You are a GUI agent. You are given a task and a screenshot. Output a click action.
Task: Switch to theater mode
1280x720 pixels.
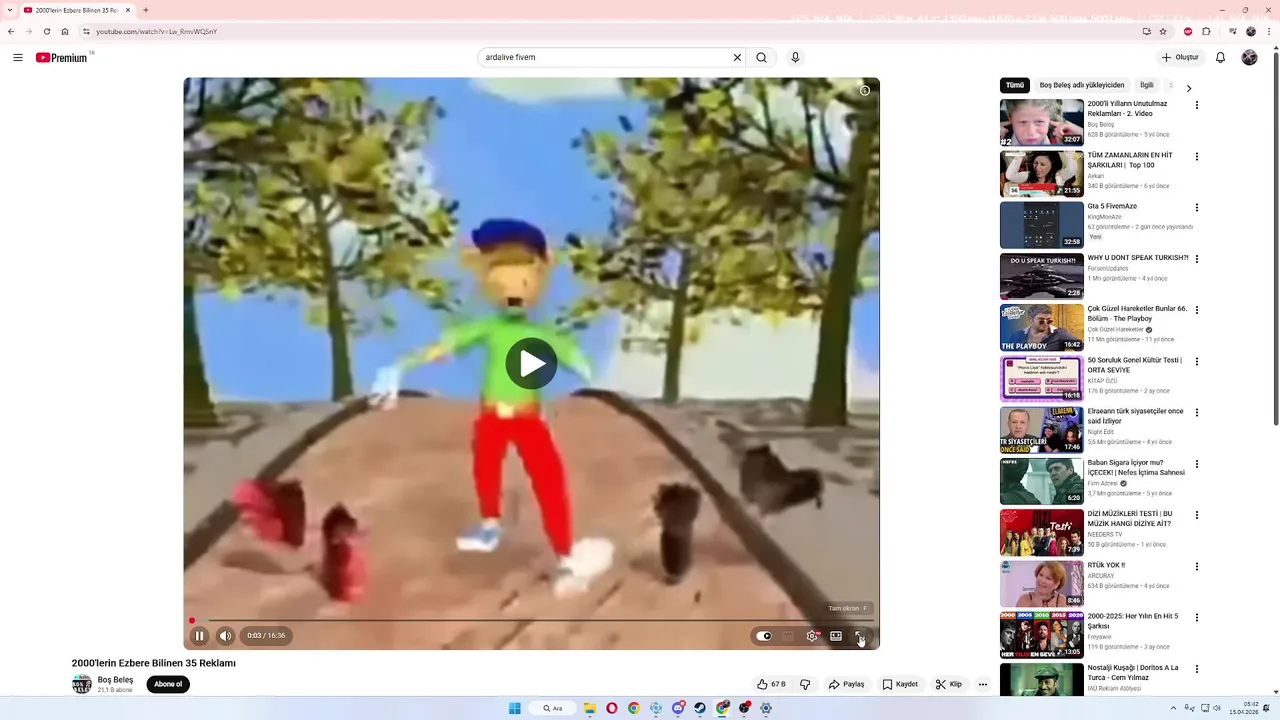pos(836,636)
